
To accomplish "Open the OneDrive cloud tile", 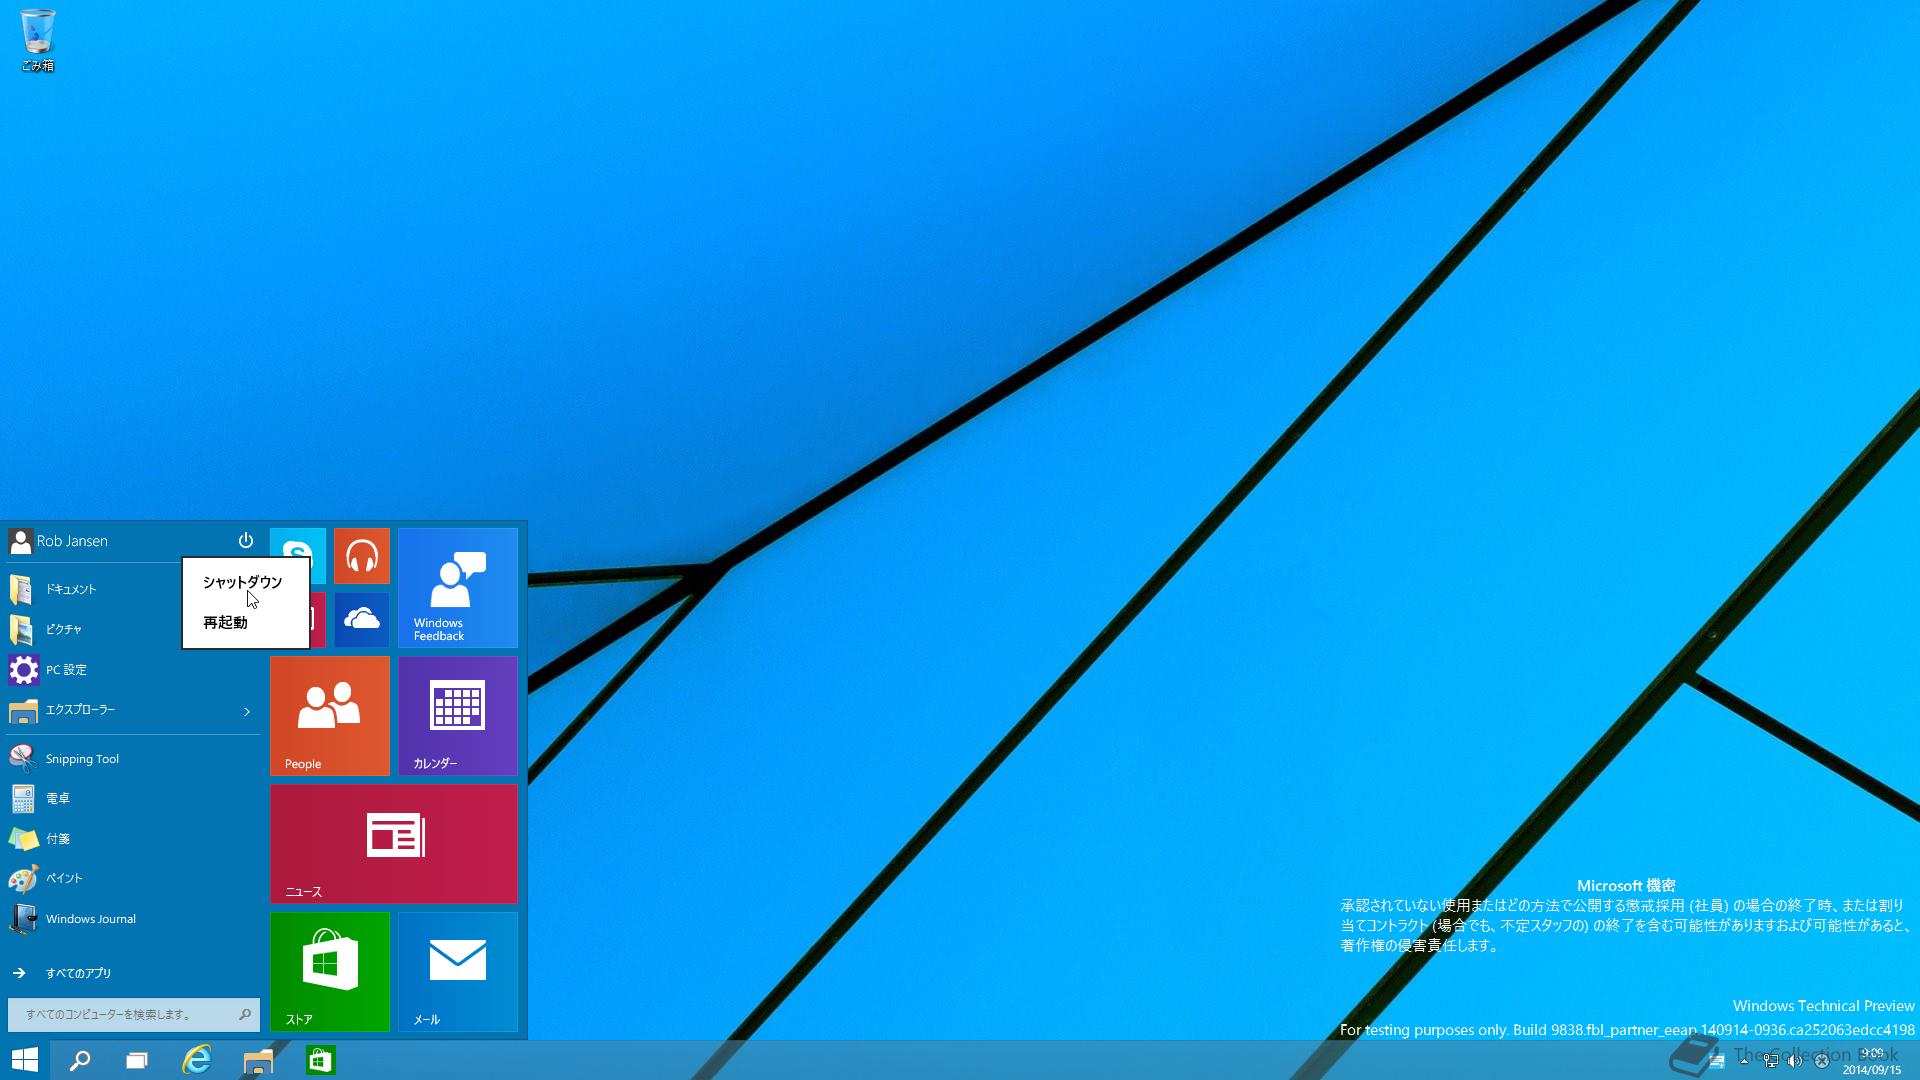I will (362, 620).
